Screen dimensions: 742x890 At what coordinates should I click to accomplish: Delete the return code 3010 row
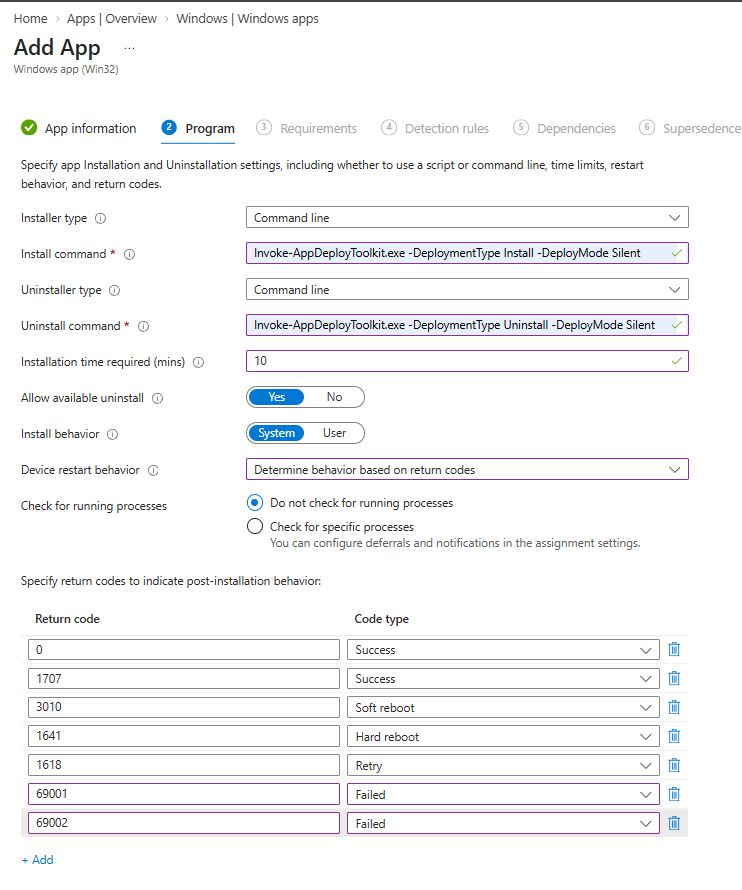(674, 707)
